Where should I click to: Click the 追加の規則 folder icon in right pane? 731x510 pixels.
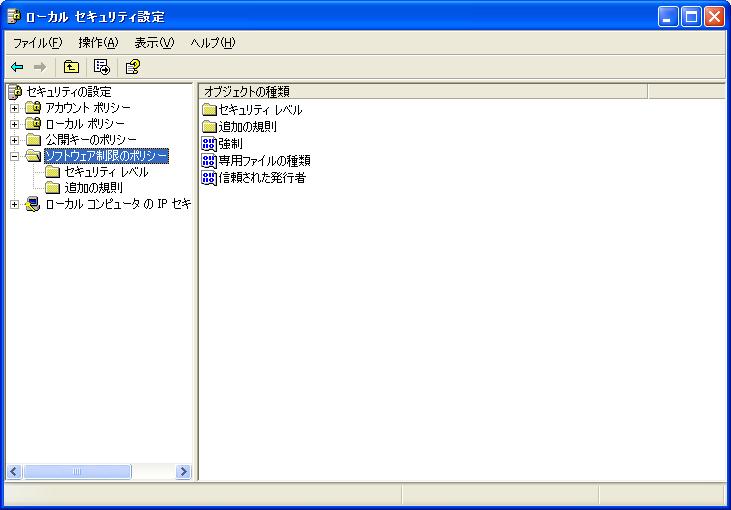[x=209, y=127]
